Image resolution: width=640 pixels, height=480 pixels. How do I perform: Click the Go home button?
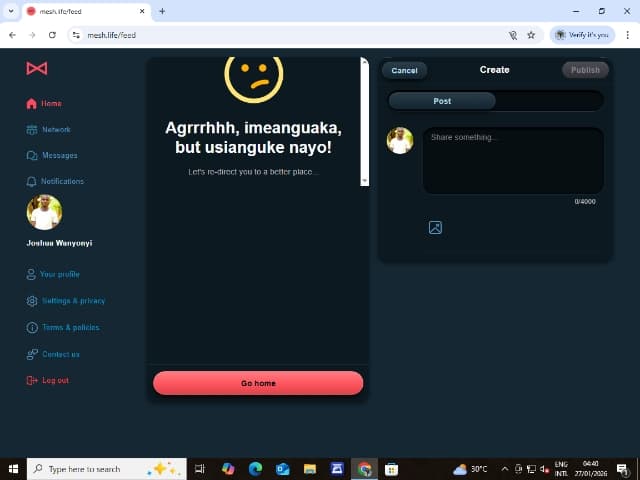pos(258,383)
